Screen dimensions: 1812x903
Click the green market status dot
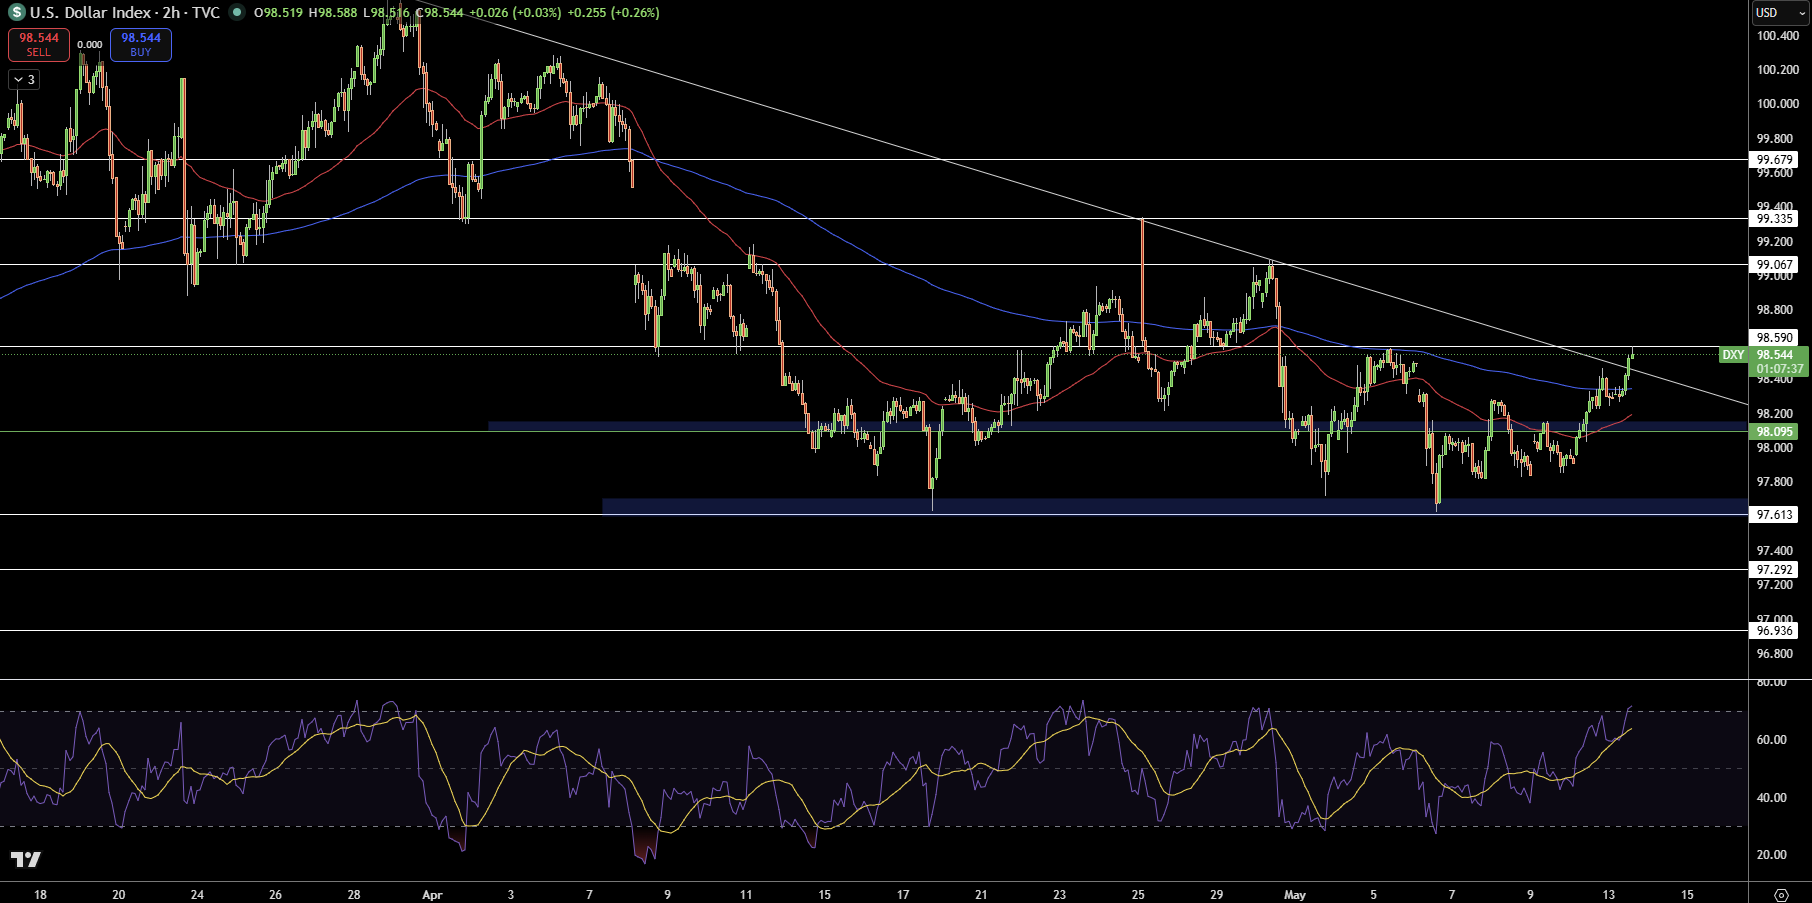coord(237,13)
